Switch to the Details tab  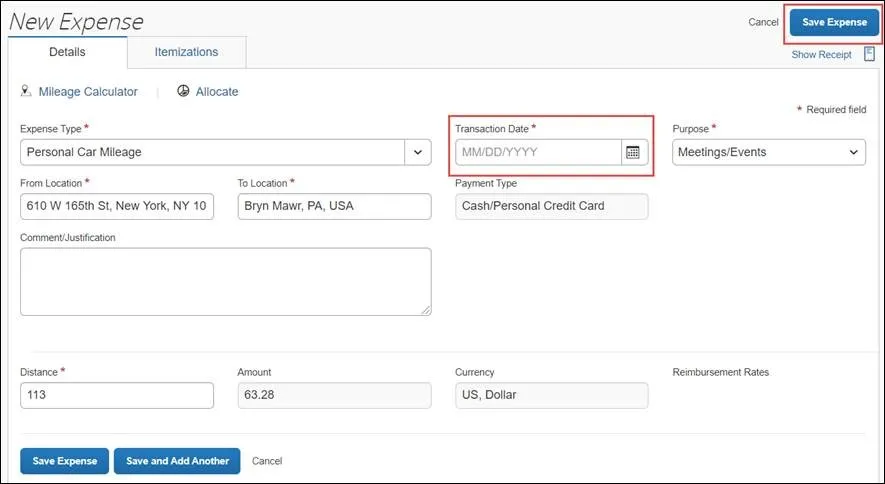tap(67, 52)
